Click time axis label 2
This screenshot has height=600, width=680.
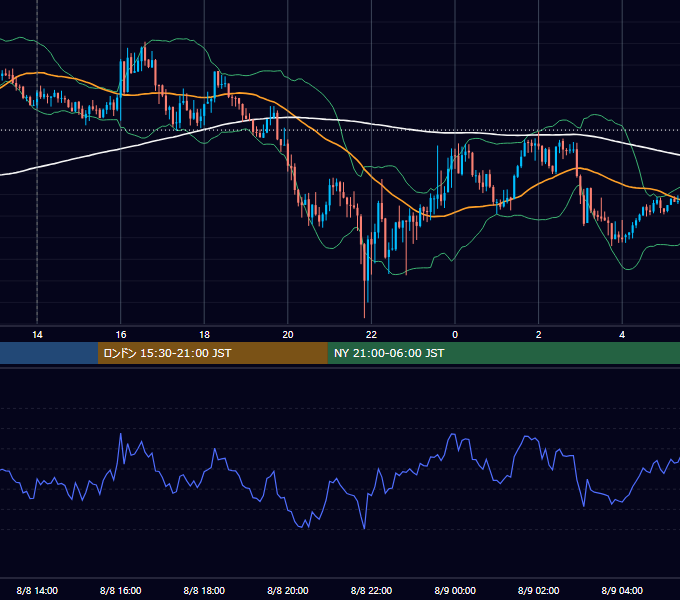[539, 335]
